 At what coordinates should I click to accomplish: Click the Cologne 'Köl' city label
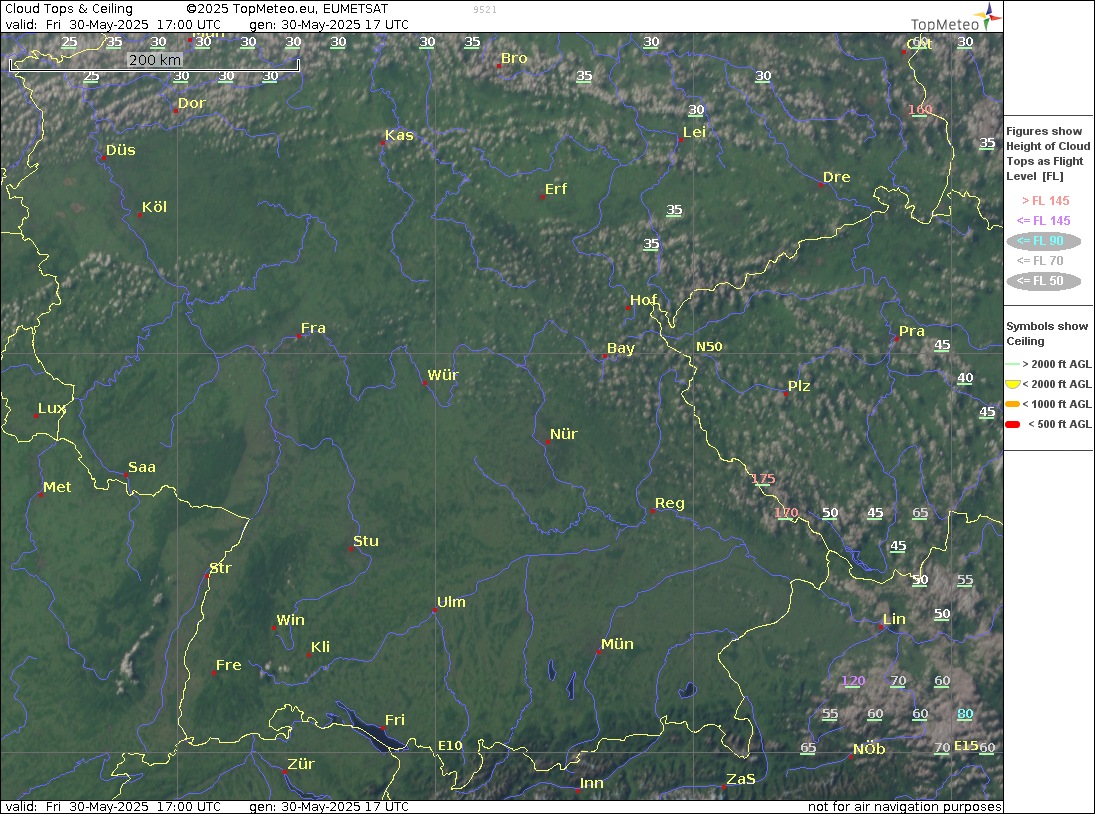point(154,207)
